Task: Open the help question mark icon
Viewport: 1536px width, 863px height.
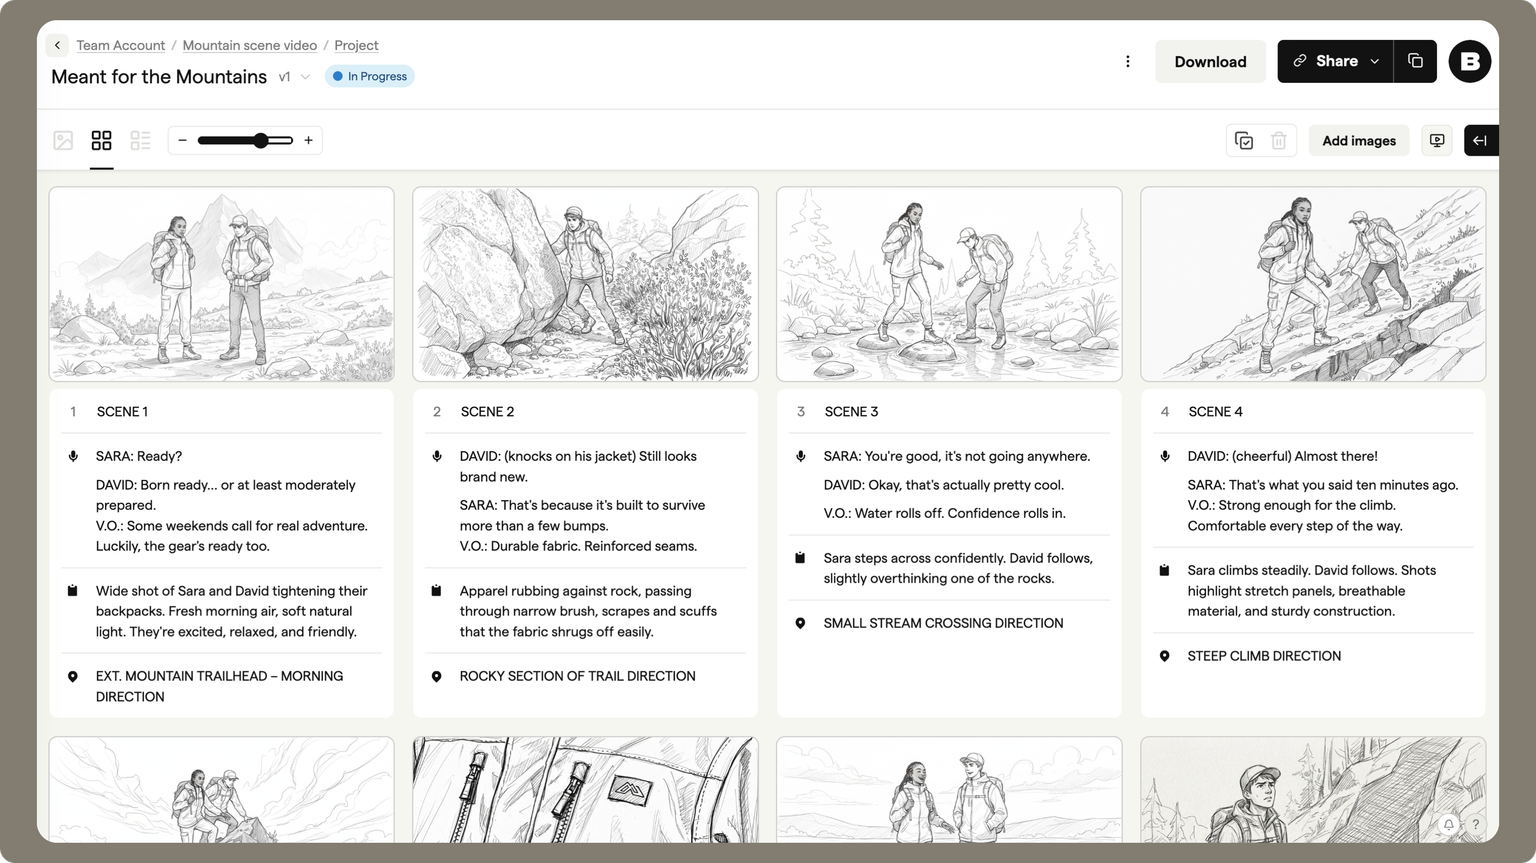Action: tap(1475, 824)
